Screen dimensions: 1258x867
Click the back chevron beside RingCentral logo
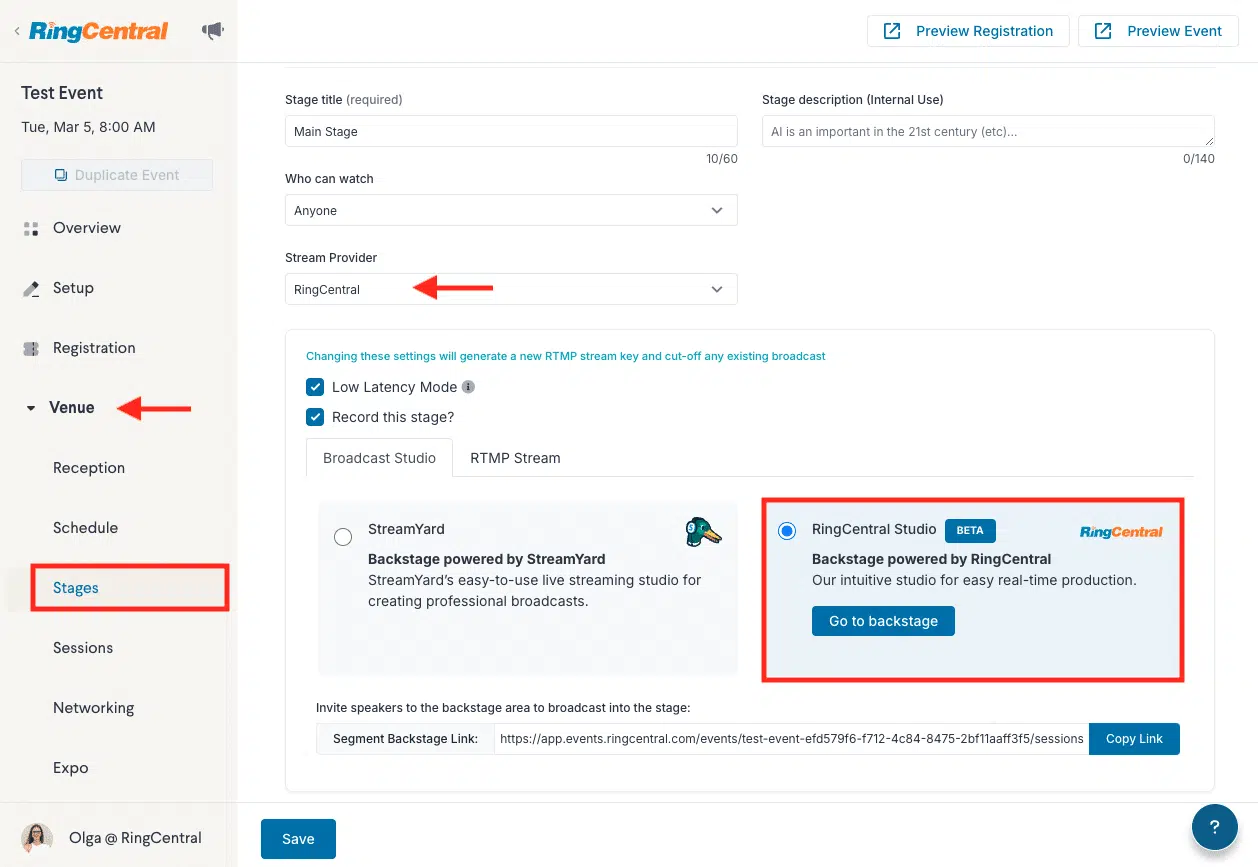[17, 32]
